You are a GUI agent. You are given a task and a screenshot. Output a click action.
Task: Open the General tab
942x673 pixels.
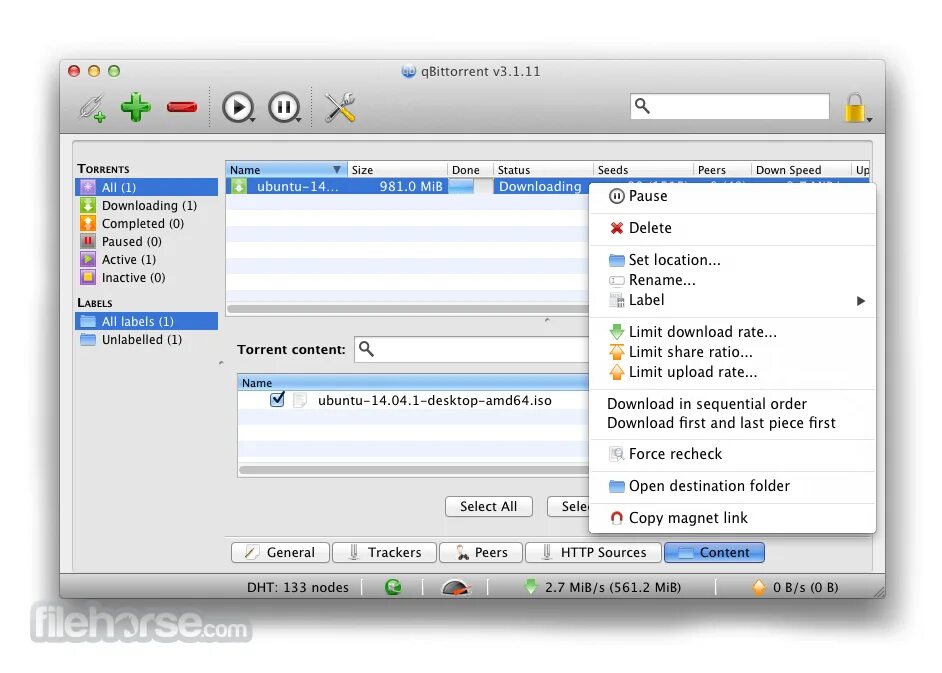[281, 552]
